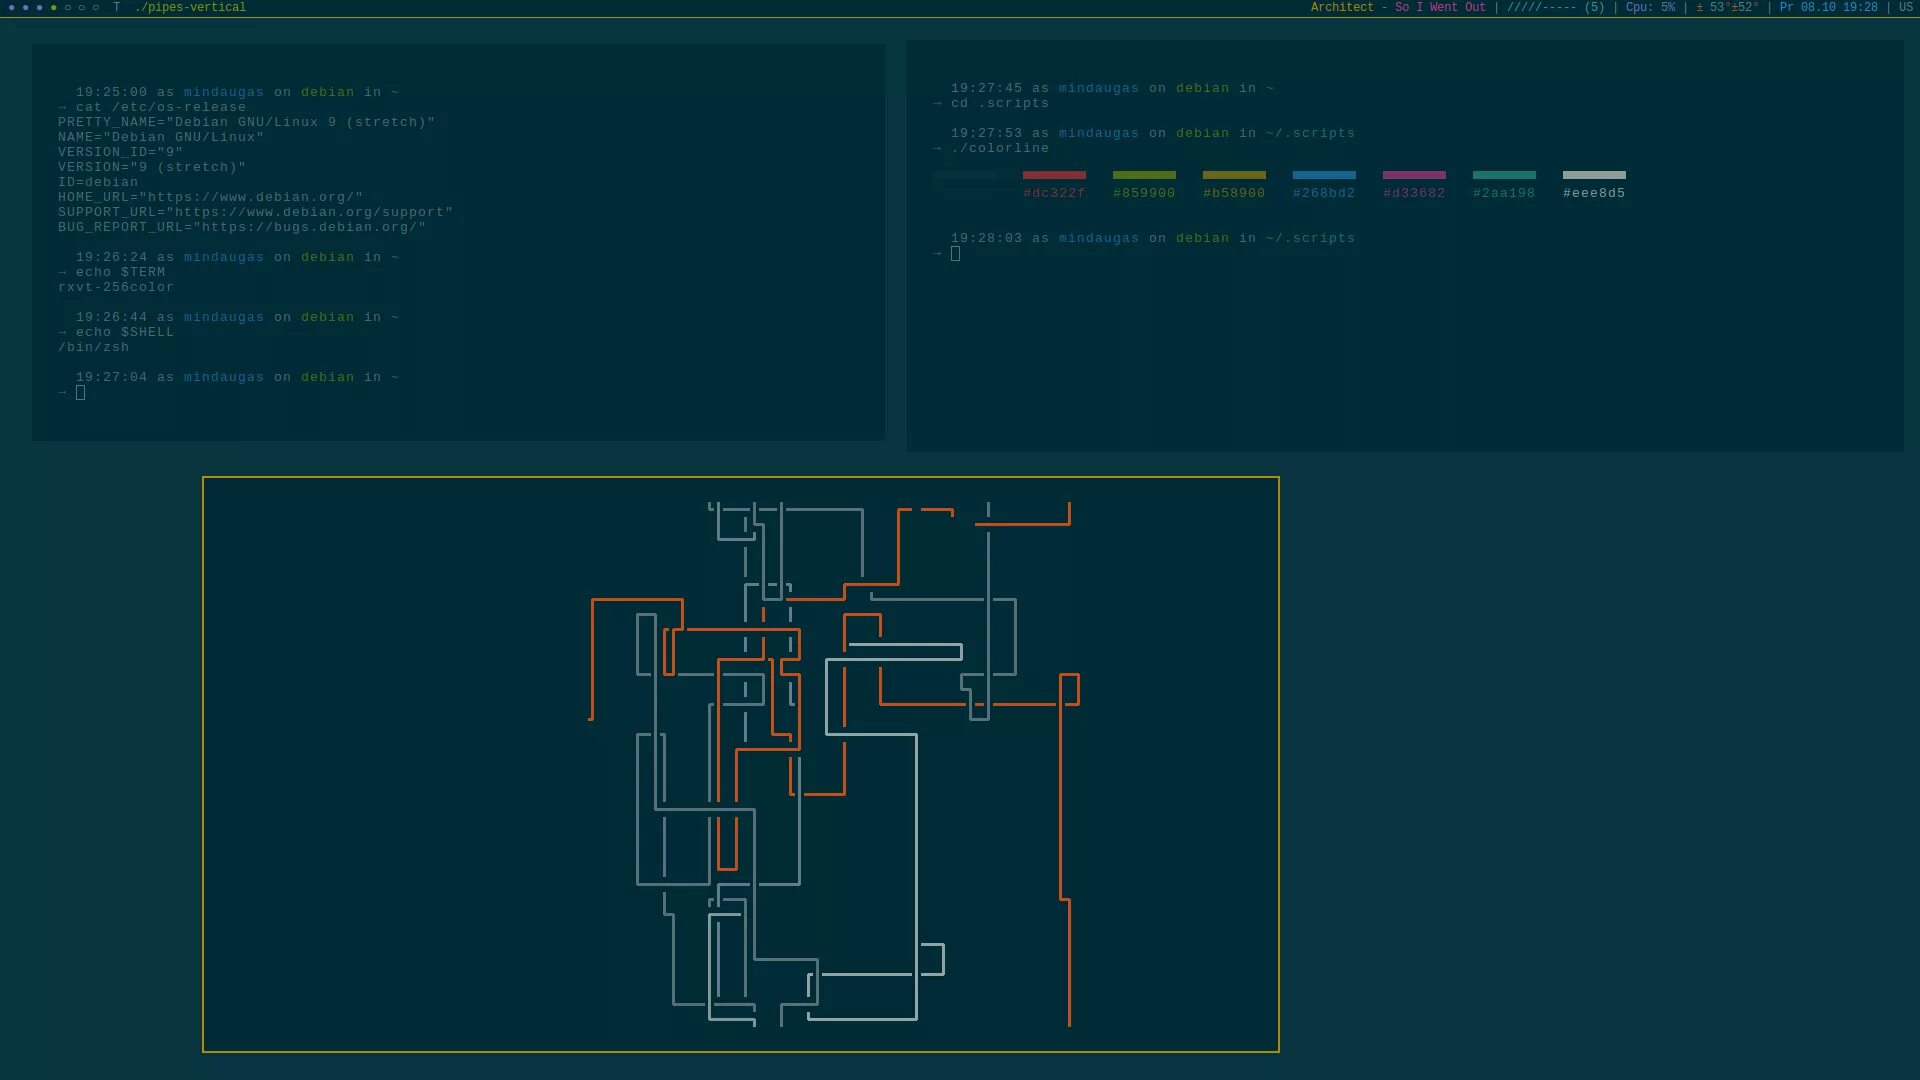Click the ./pipes-vertical window title
Viewport: 1920px width, 1080px height.
190,7
